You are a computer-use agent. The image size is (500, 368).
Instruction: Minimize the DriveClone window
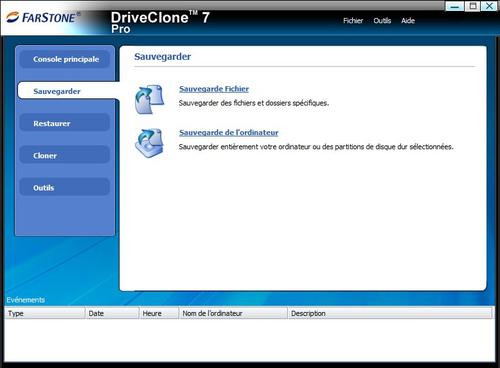pos(455,6)
